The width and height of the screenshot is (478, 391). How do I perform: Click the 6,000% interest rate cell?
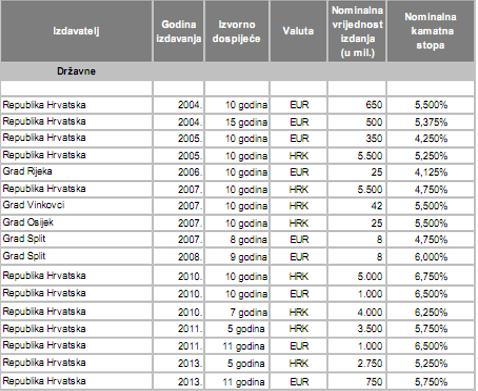click(431, 257)
